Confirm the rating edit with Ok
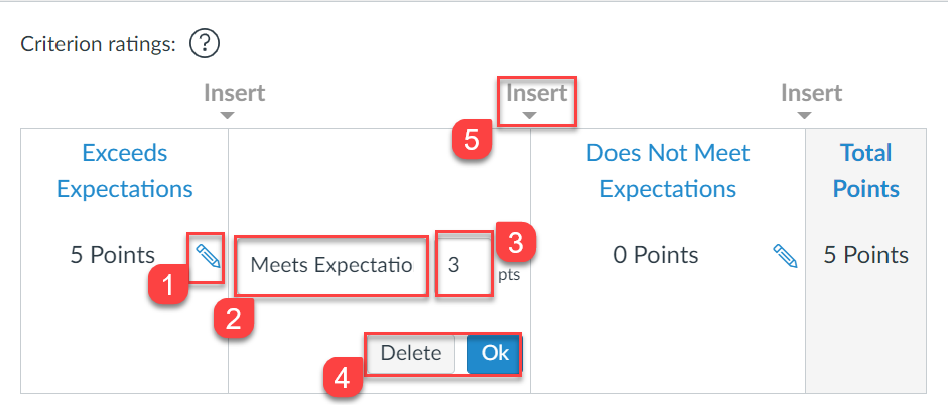Screen dimensions: 948x405 coord(495,353)
